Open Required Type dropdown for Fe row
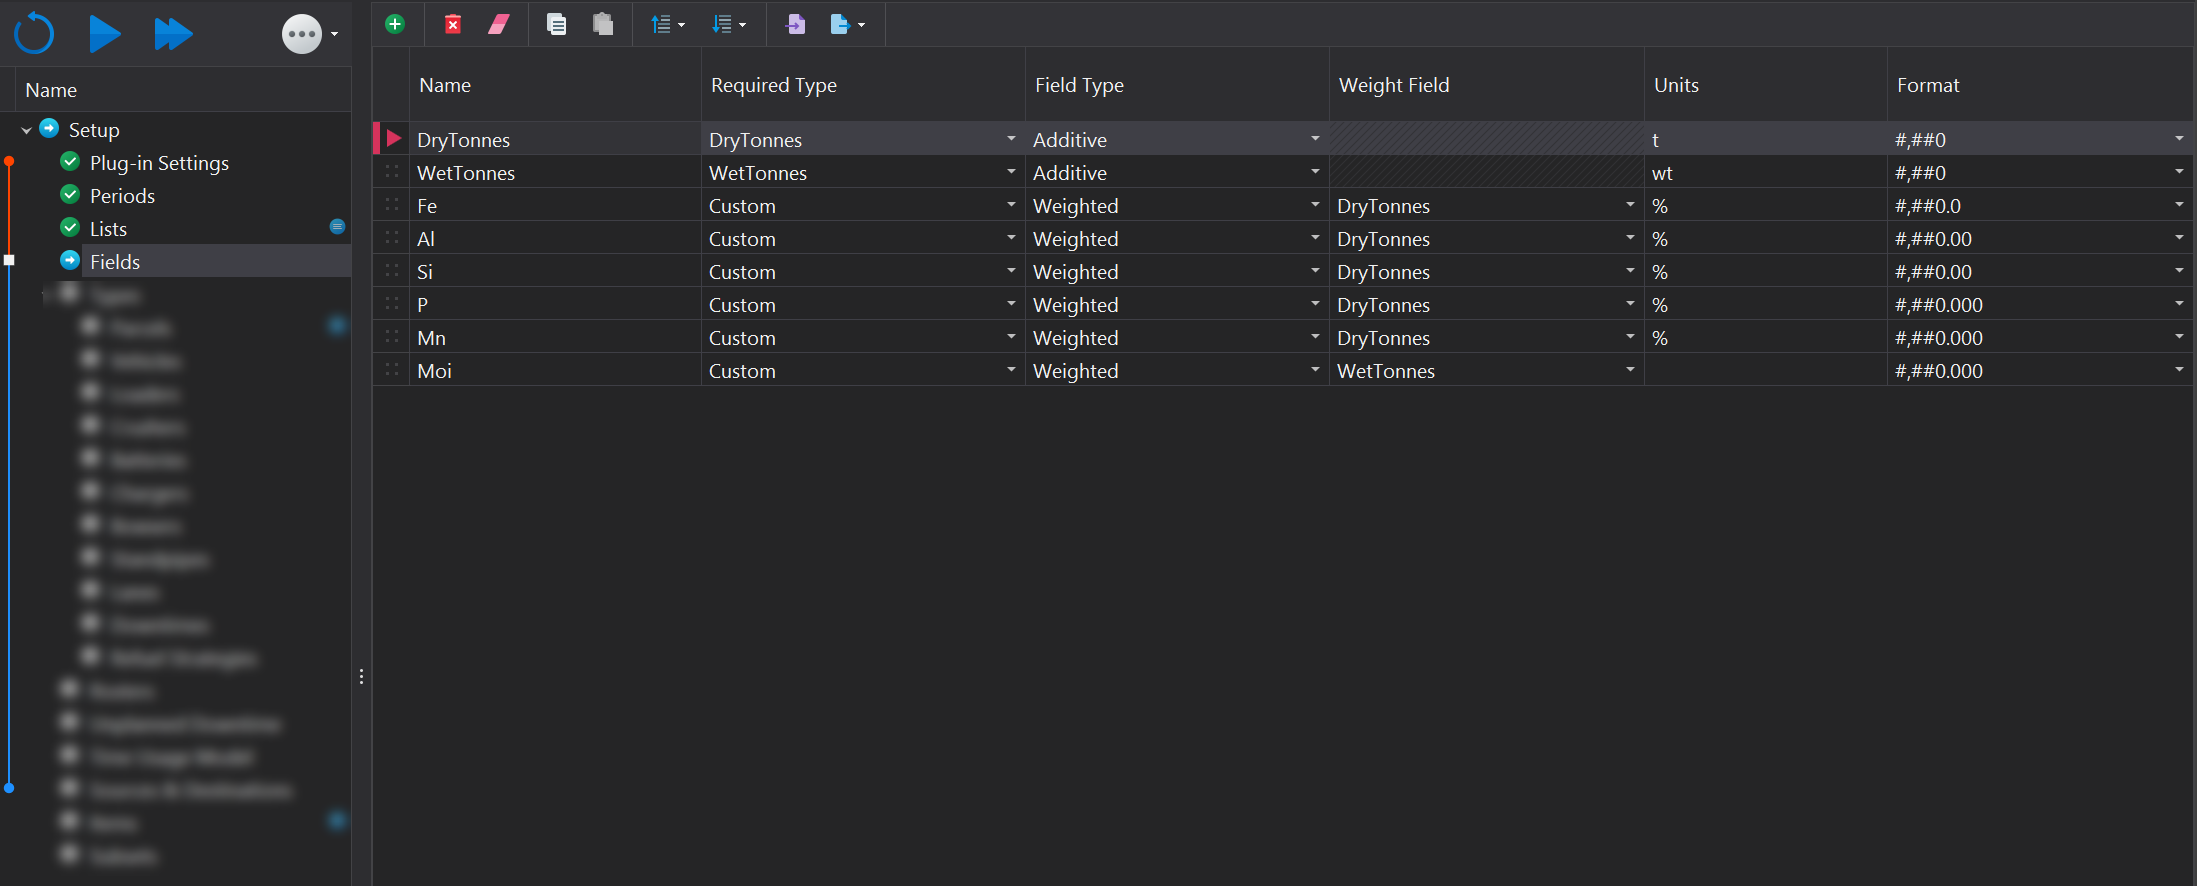2197x886 pixels. click(1011, 205)
